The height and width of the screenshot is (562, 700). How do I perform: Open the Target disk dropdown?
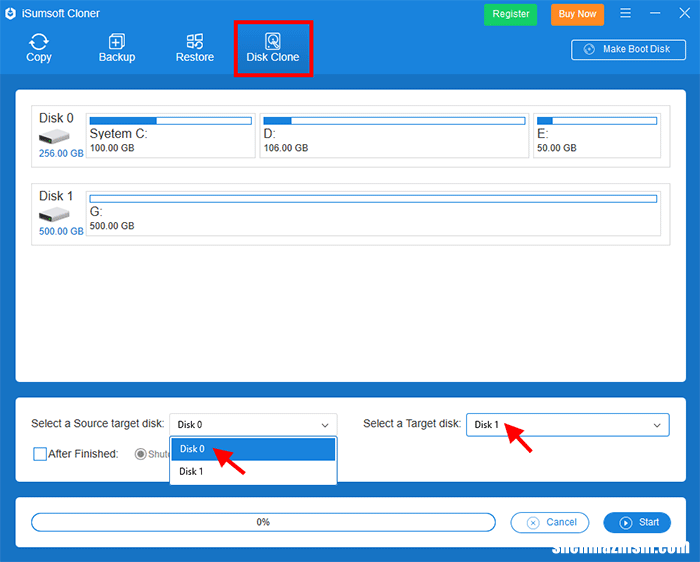568,425
